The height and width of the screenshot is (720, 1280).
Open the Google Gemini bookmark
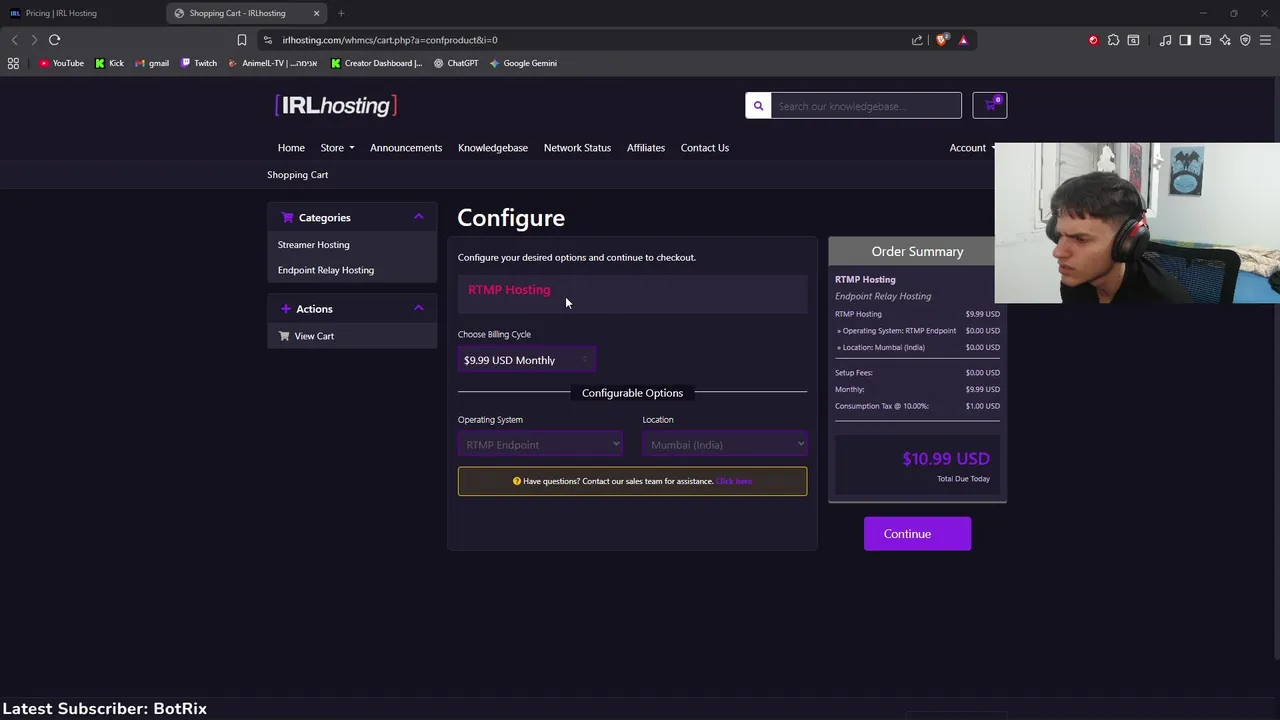(x=523, y=63)
